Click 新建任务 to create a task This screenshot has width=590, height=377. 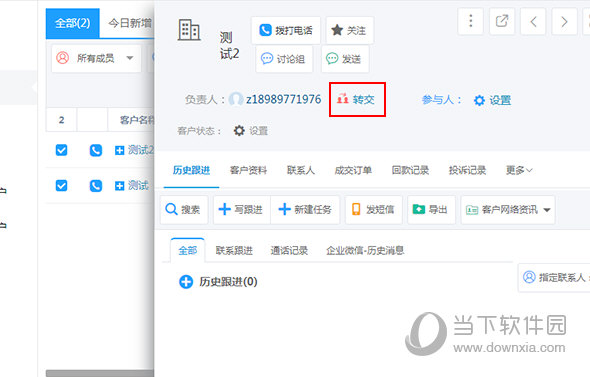coord(305,209)
